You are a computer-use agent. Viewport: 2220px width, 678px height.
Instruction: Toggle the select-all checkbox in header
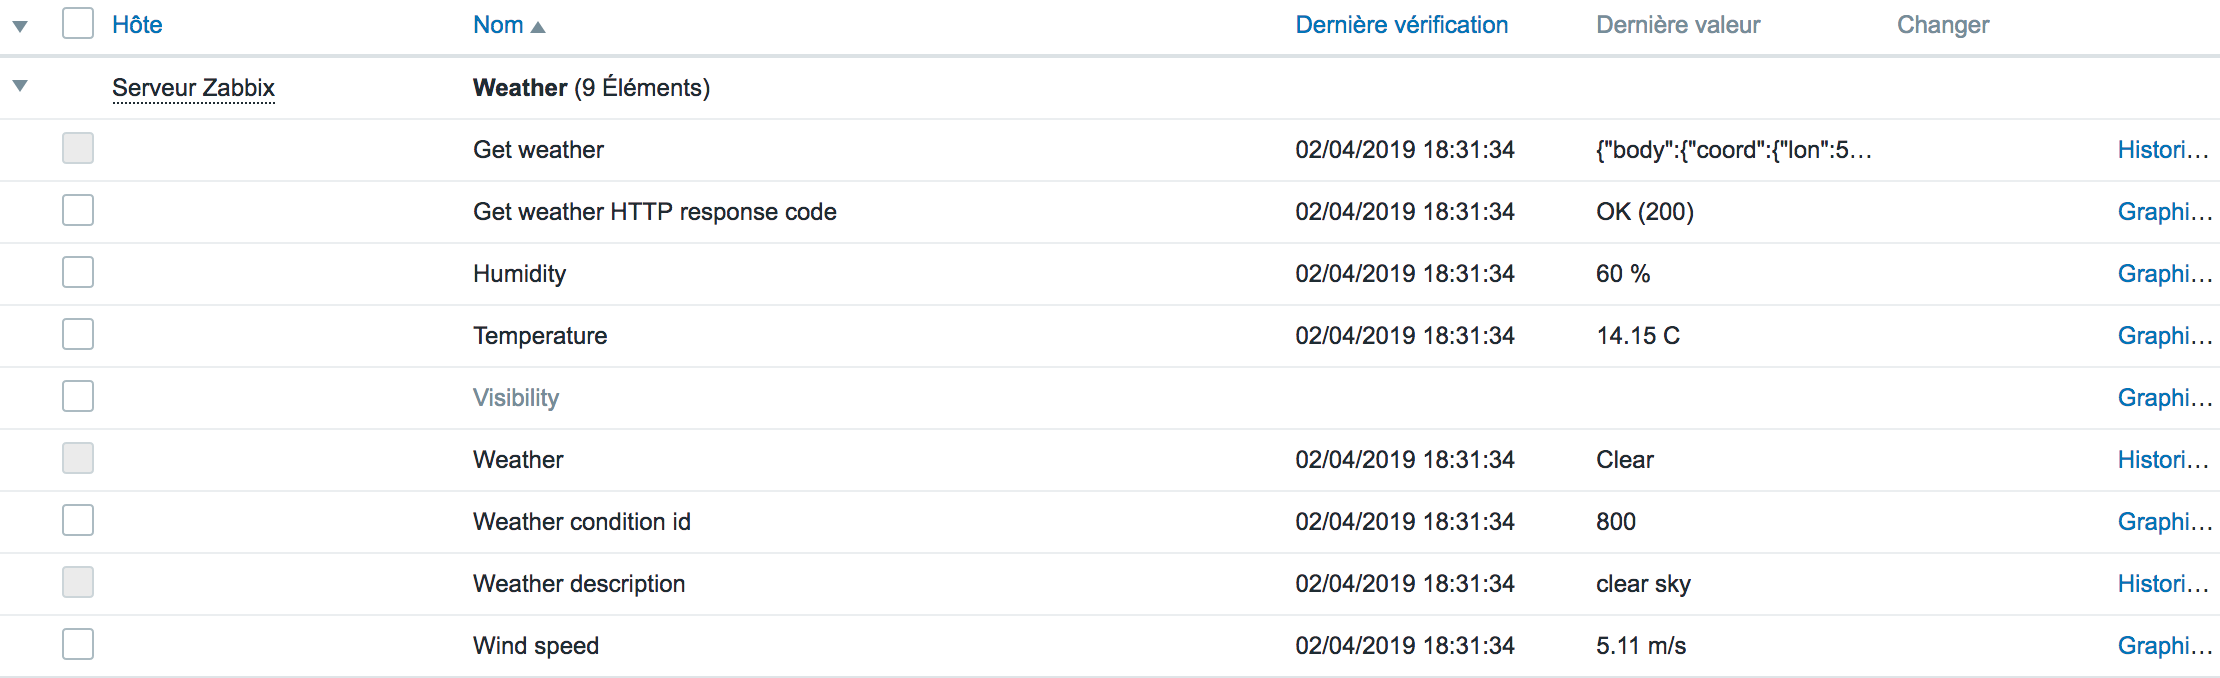pos(78,23)
